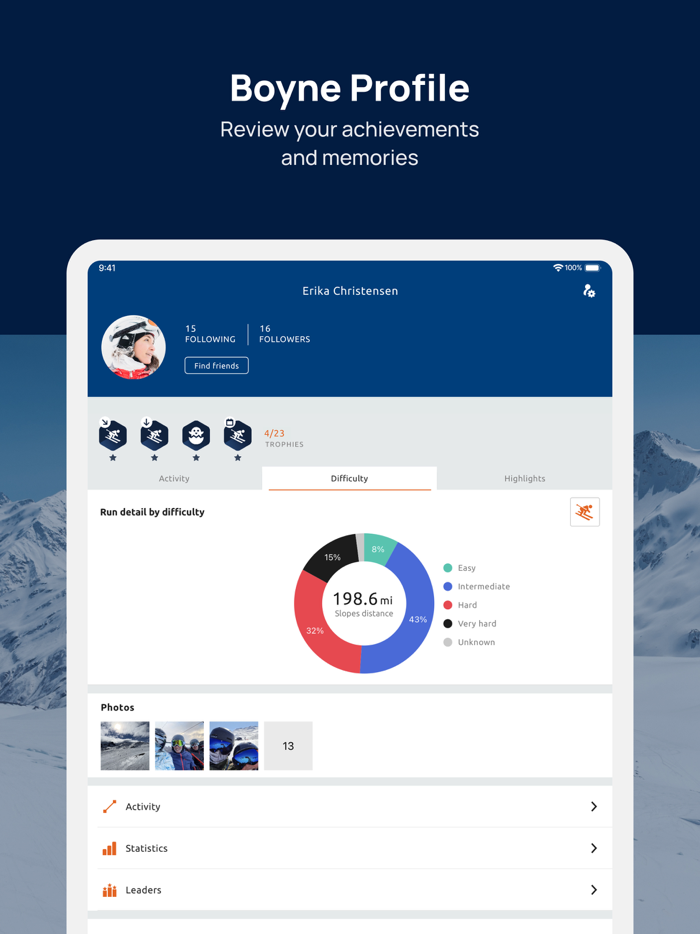Click the Photos section heading
This screenshot has width=700, height=934.
tap(117, 707)
